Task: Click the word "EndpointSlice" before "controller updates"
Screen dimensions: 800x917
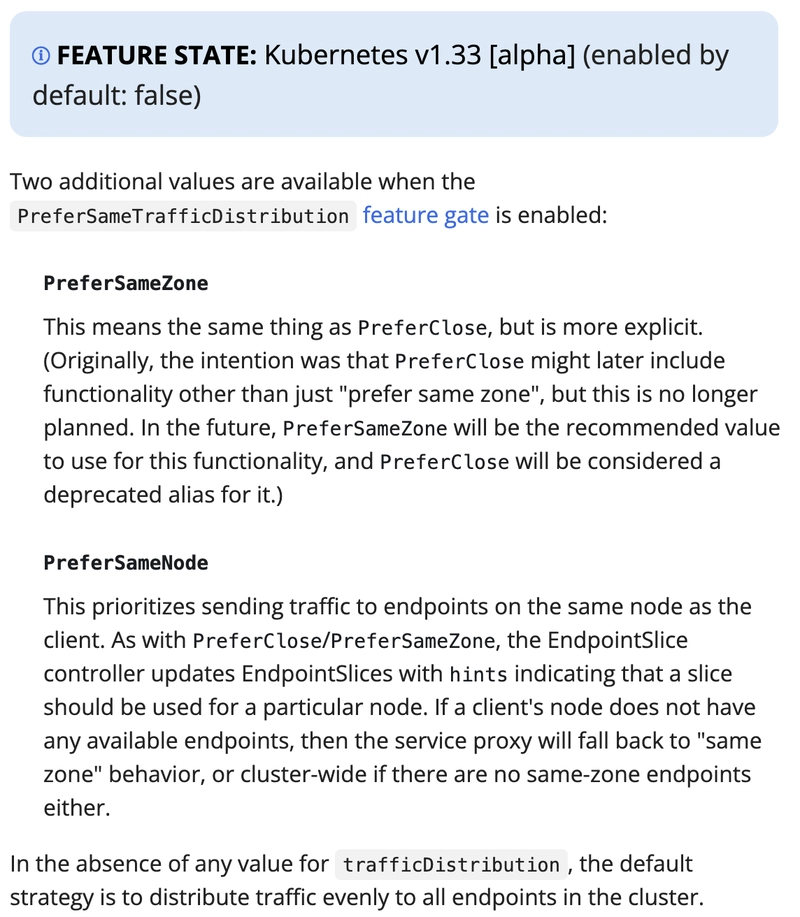Action: (x=618, y=640)
